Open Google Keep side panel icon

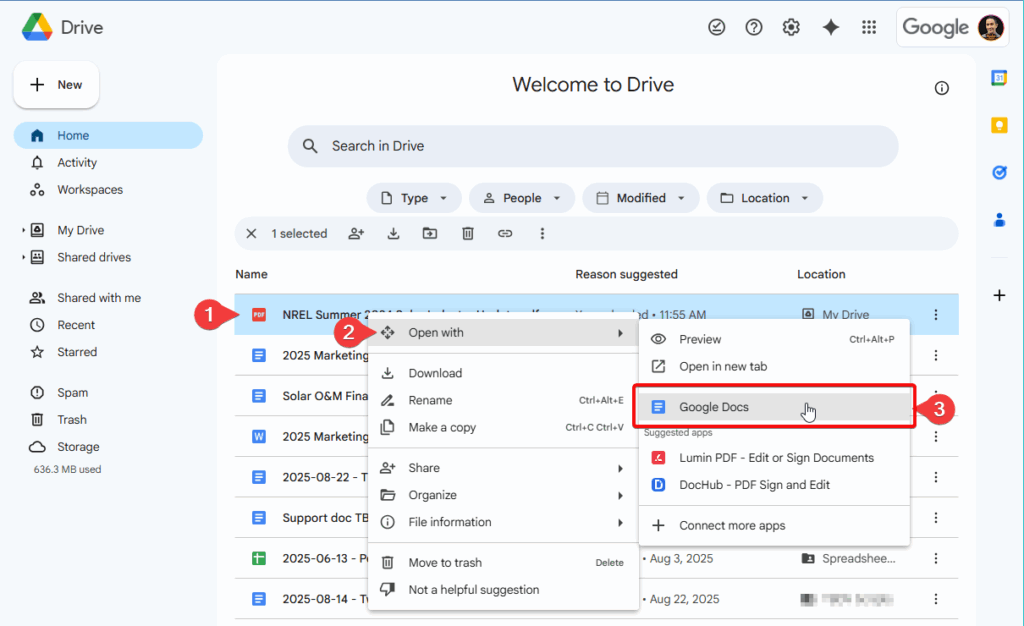(999, 125)
